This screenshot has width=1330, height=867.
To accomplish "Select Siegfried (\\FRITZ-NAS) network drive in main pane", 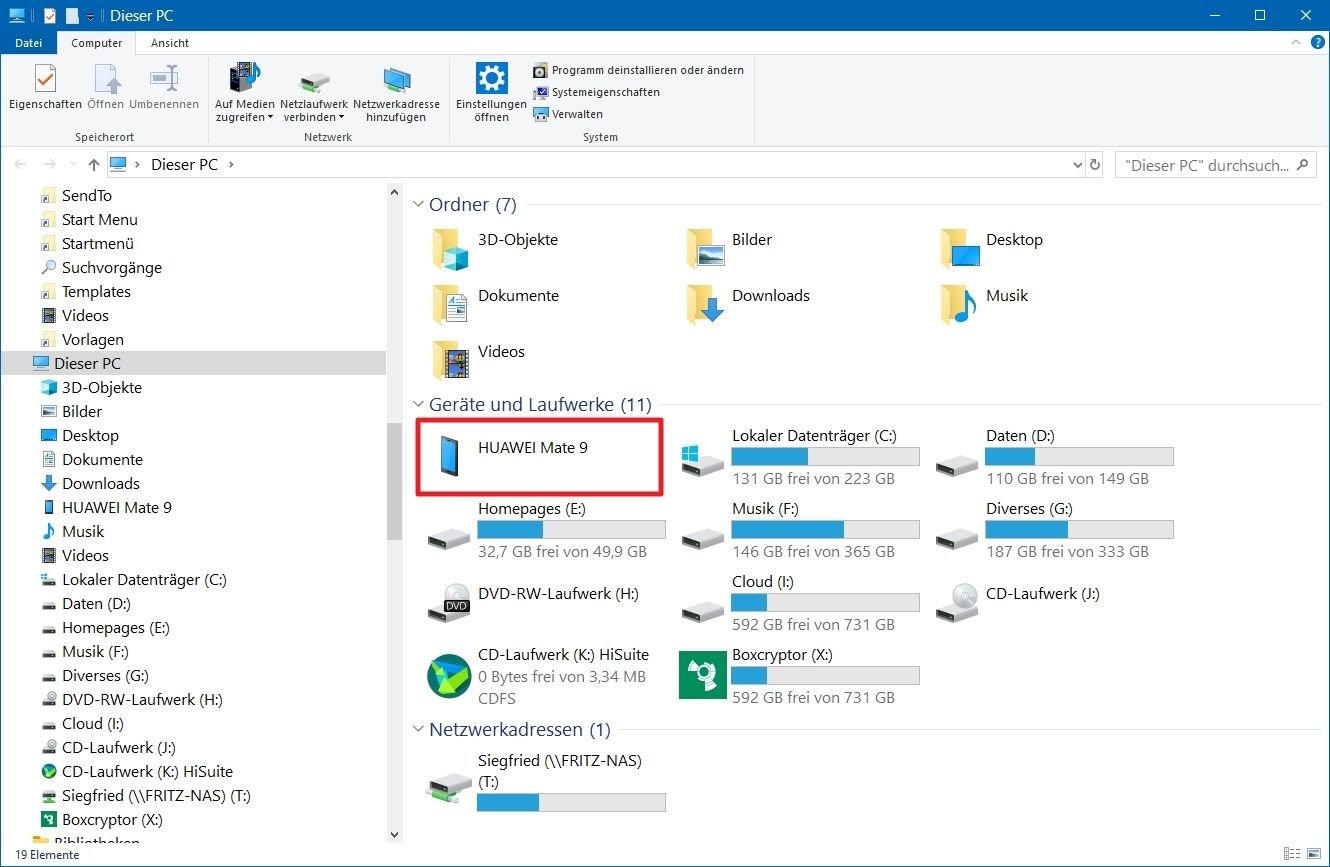I will click(546, 781).
